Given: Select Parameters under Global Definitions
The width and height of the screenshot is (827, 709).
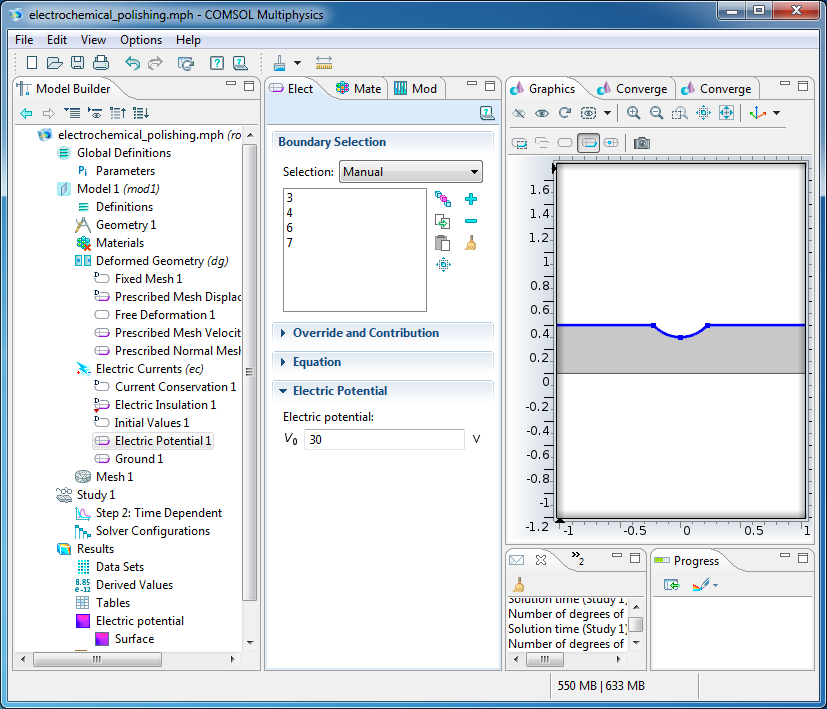Looking at the screenshot, I should [x=116, y=171].
